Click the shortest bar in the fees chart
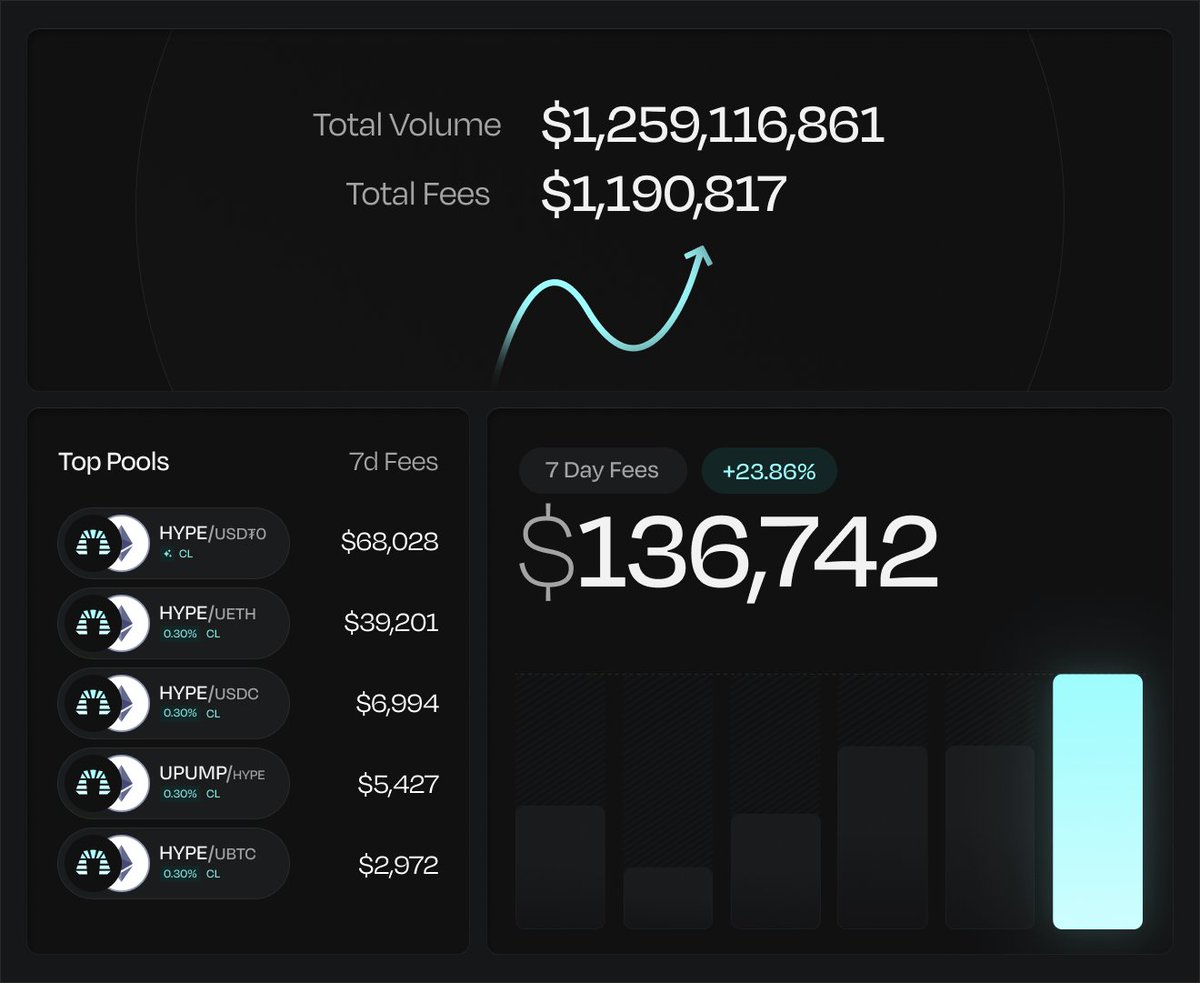This screenshot has width=1200, height=983. 668,898
